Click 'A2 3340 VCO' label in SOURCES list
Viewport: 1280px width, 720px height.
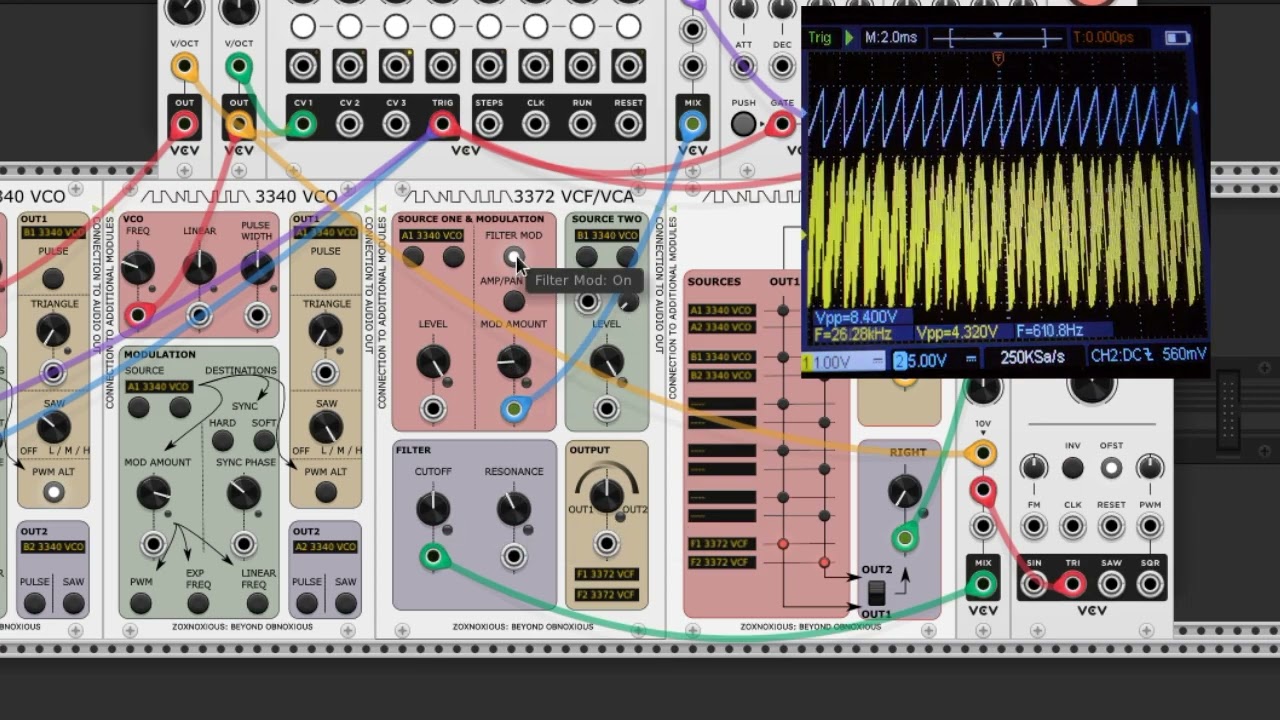tap(722, 328)
